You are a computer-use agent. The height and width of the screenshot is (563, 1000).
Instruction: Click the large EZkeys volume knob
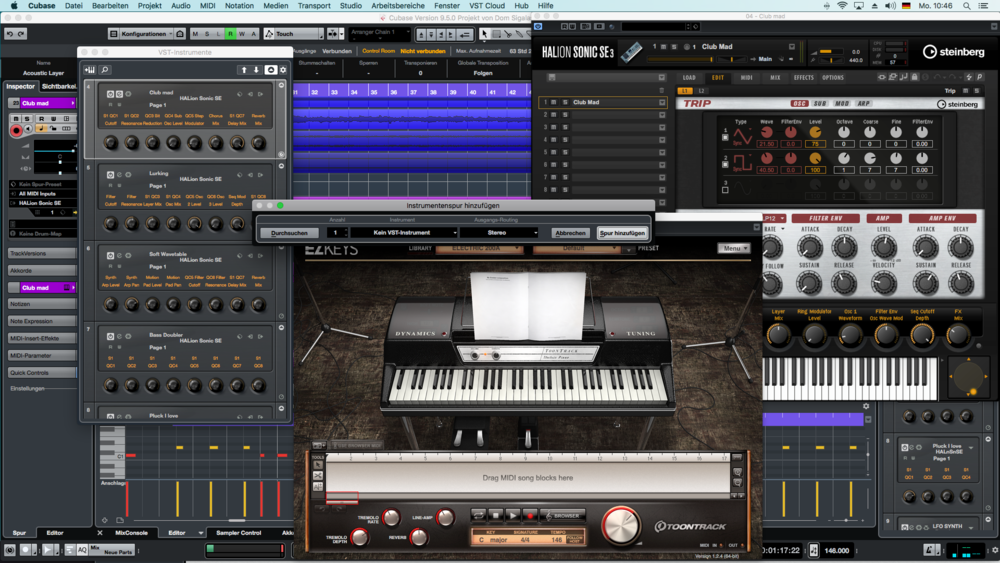pos(620,525)
